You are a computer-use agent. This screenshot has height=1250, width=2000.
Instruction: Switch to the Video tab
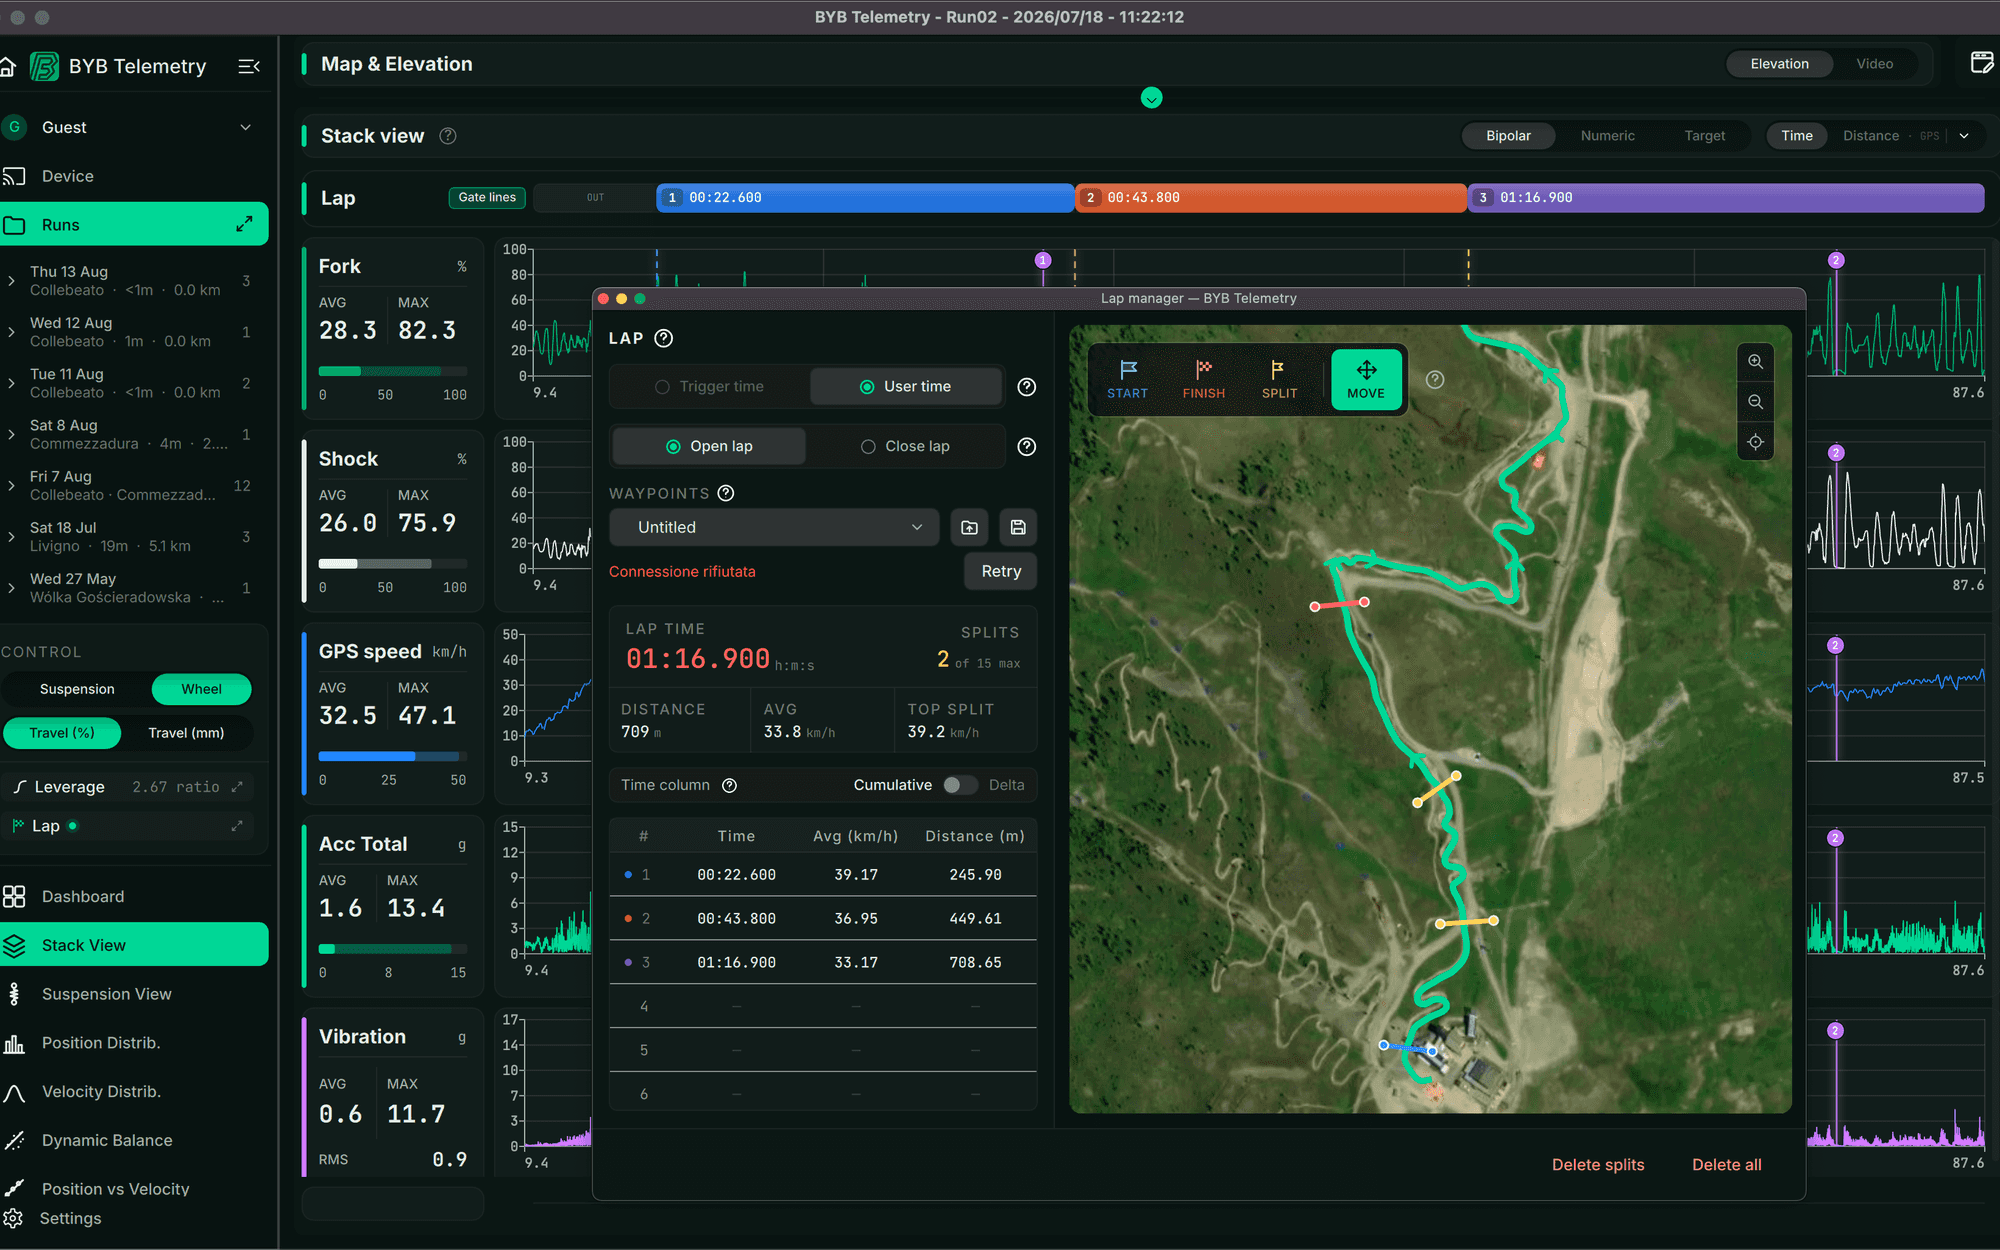pos(1874,64)
